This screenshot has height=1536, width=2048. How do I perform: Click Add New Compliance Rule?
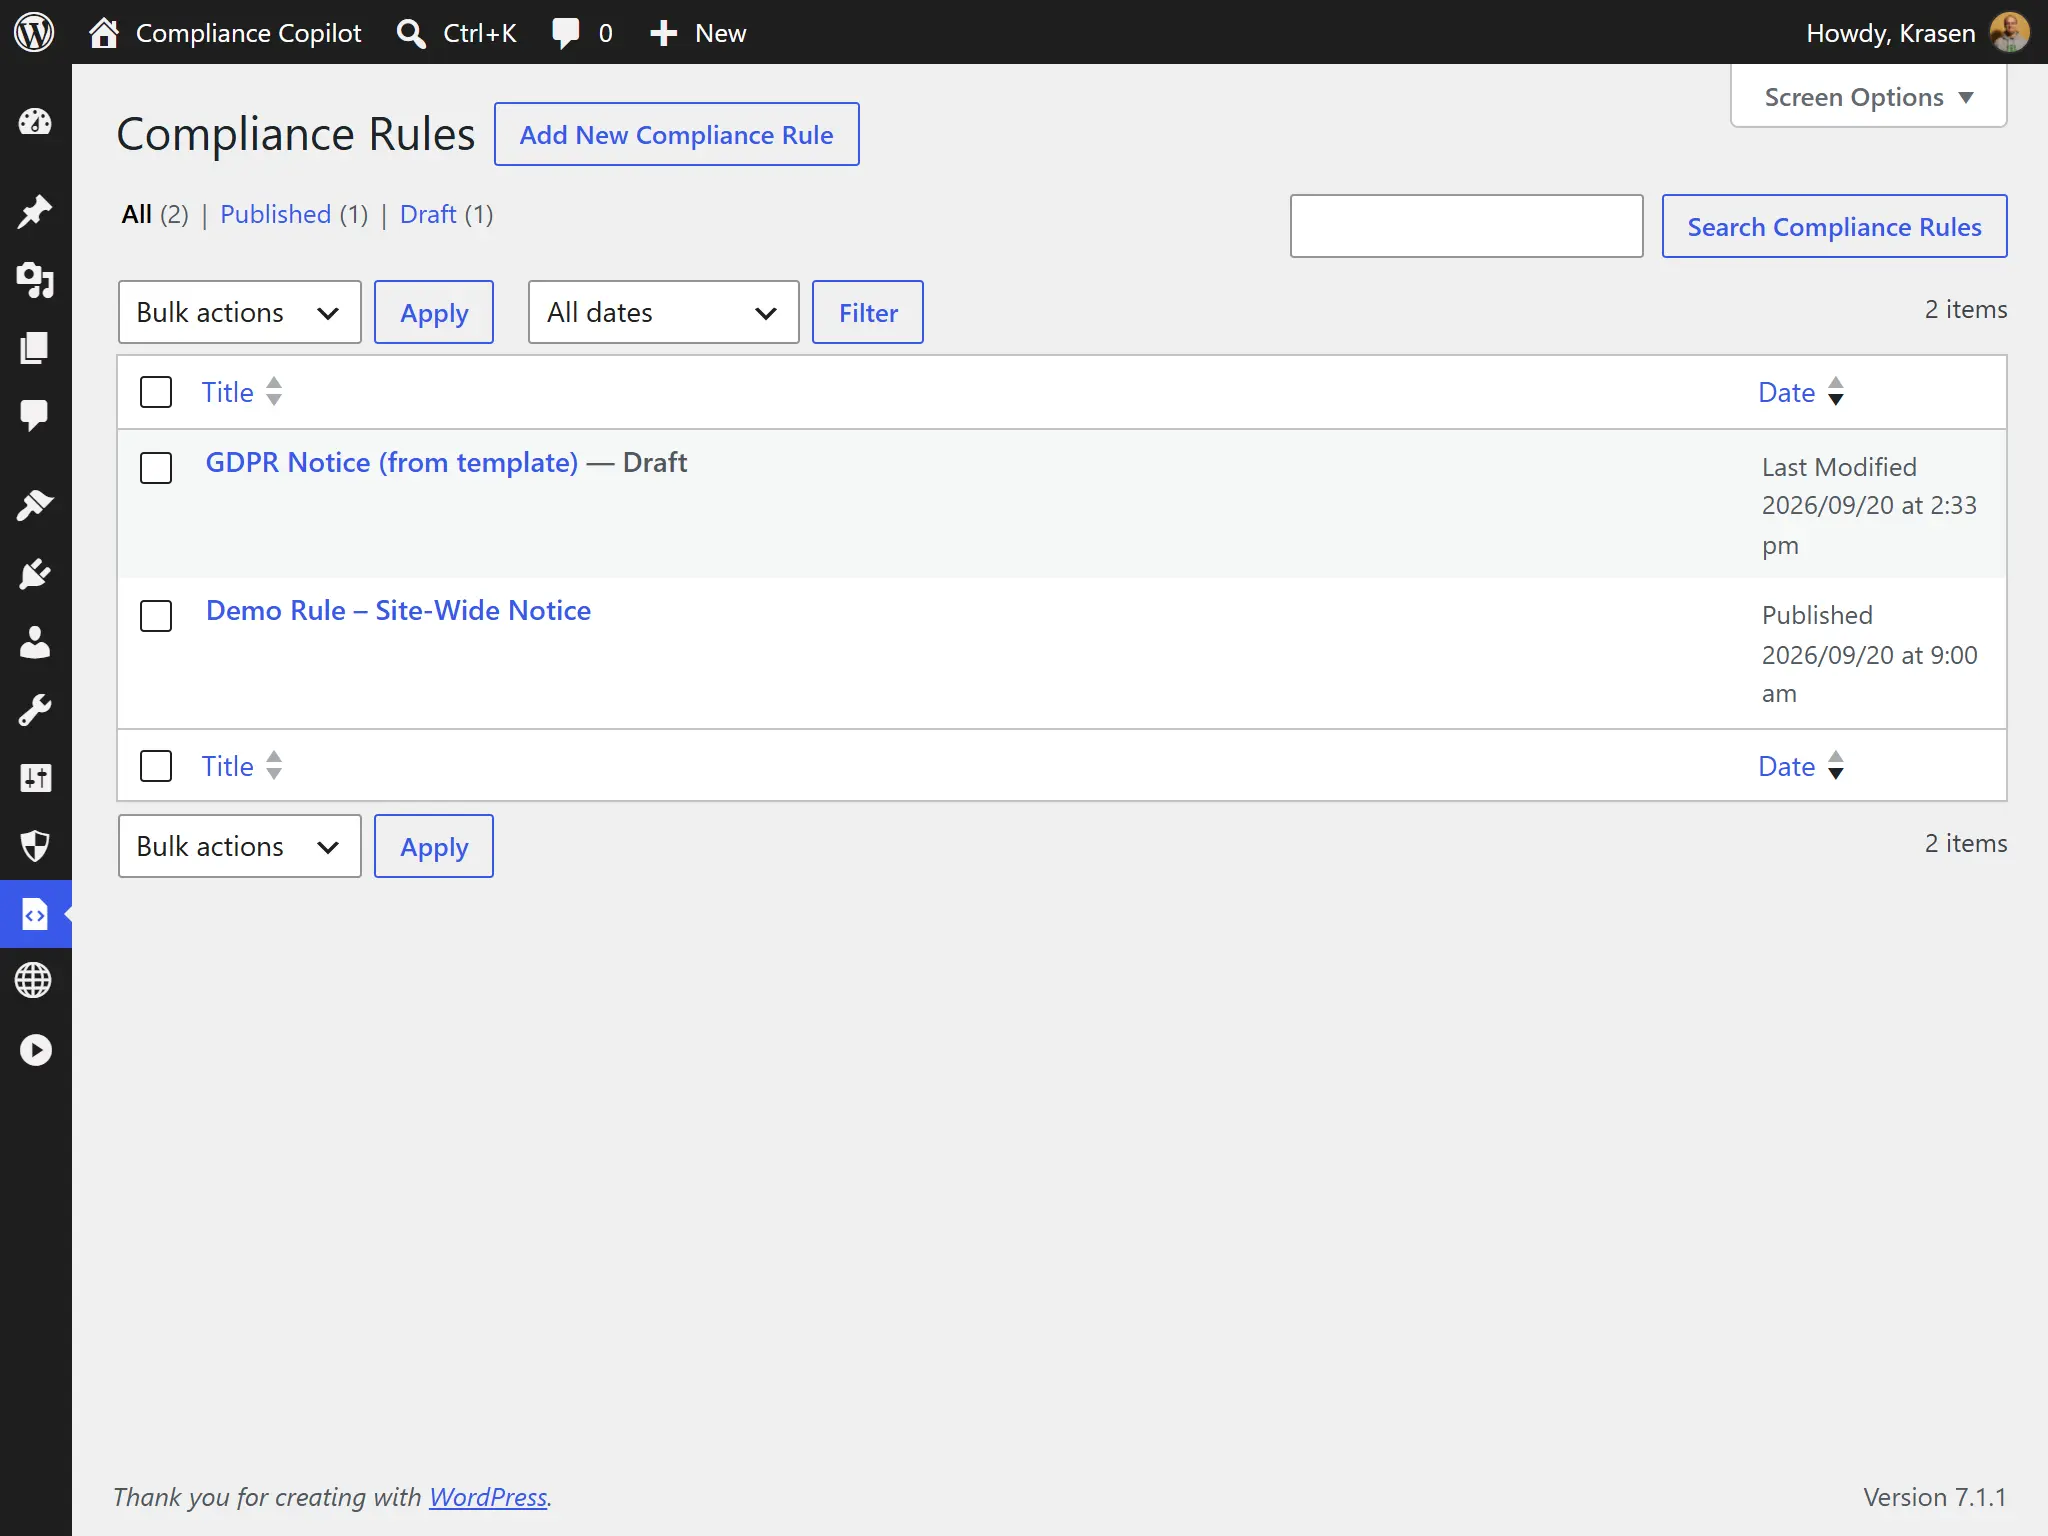tap(677, 134)
